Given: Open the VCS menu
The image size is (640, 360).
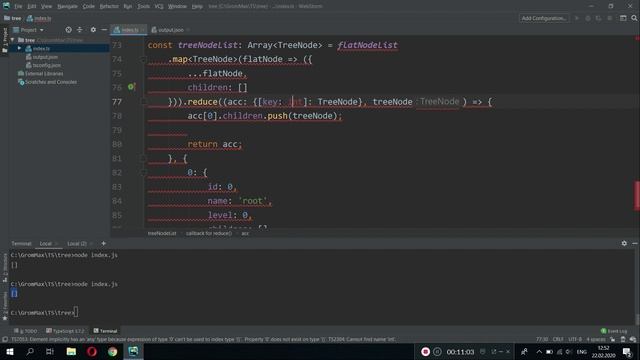Looking at the screenshot, I should pos(159,6).
